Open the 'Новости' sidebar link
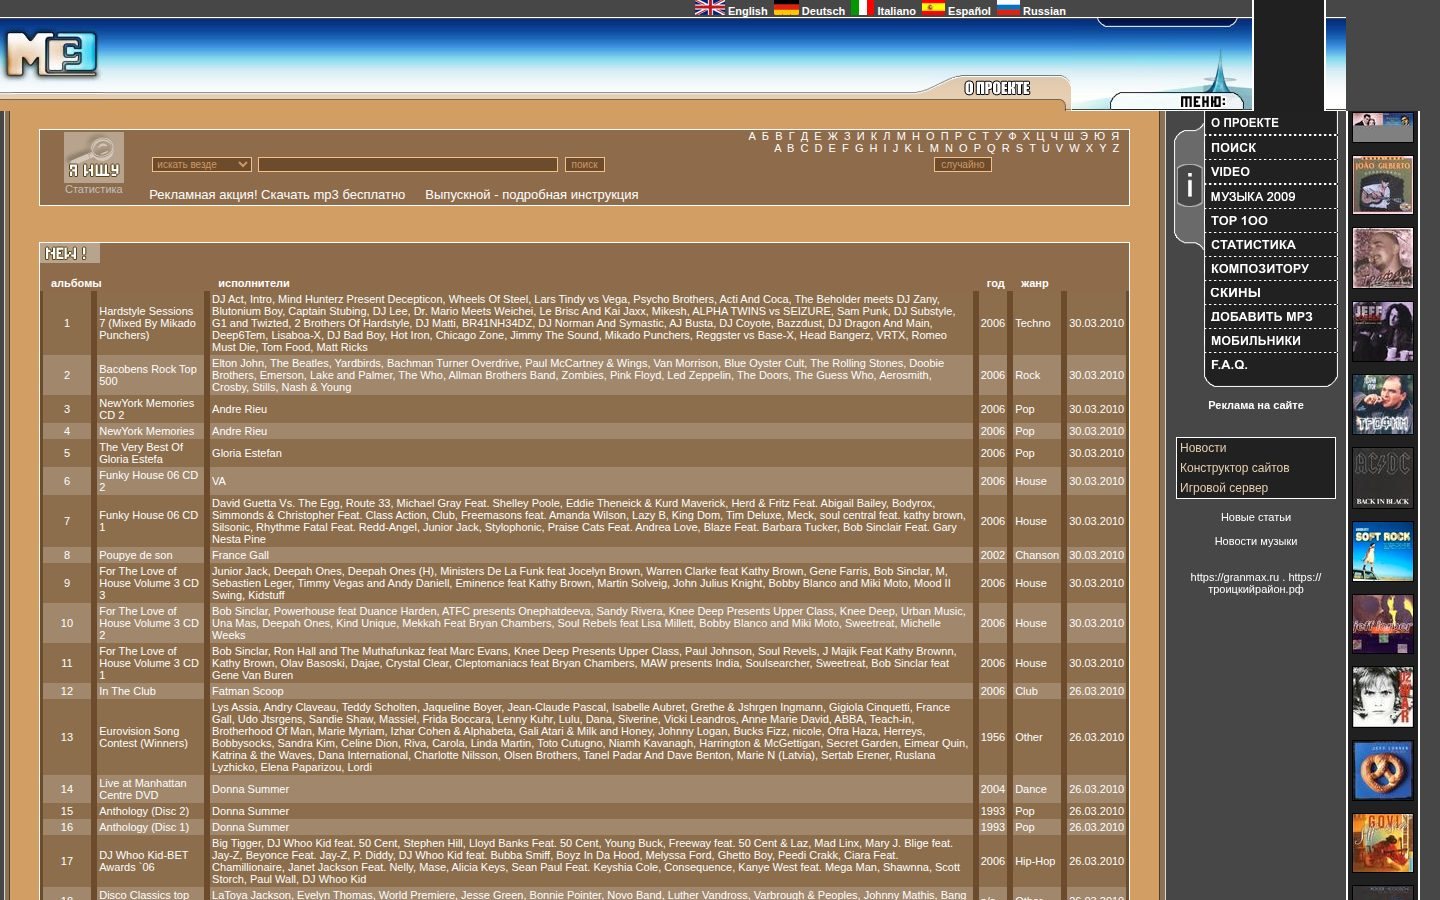Screen dimensions: 1440x900 [1203, 448]
